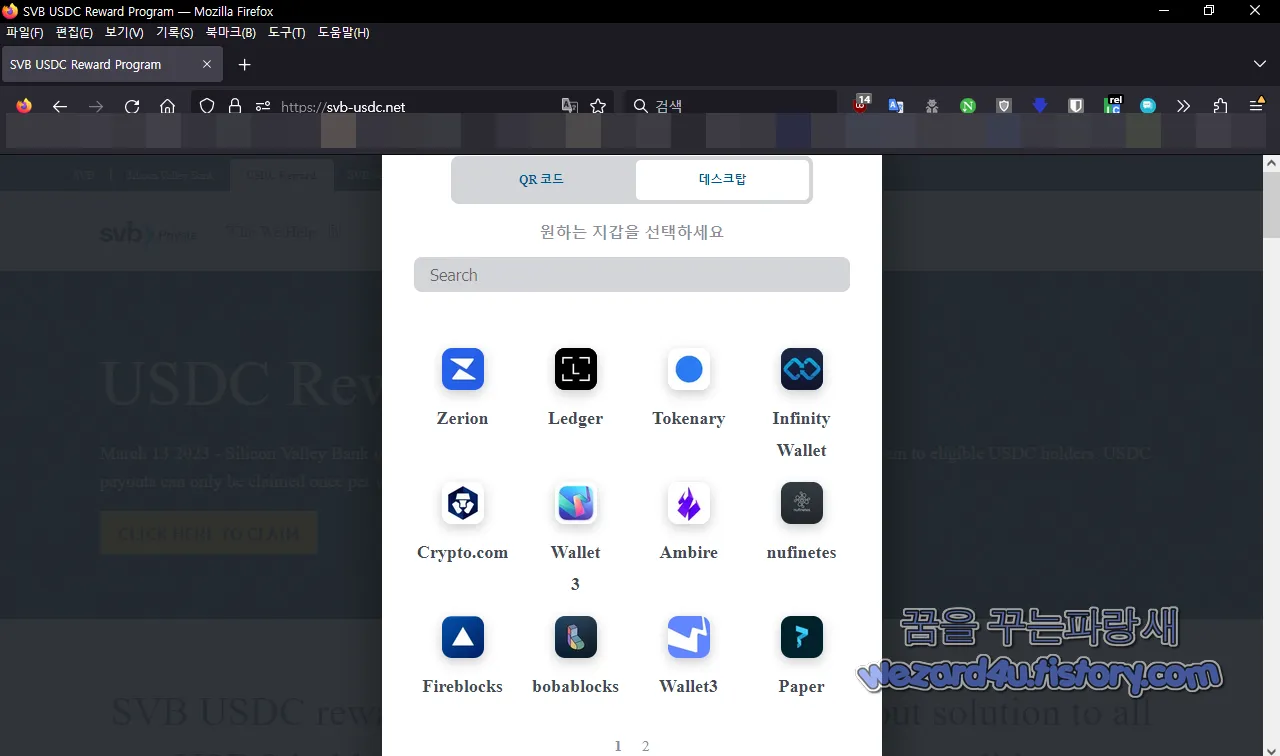The width and height of the screenshot is (1280, 756).
Task: Click the Paper wallet name
Action: [x=802, y=687]
